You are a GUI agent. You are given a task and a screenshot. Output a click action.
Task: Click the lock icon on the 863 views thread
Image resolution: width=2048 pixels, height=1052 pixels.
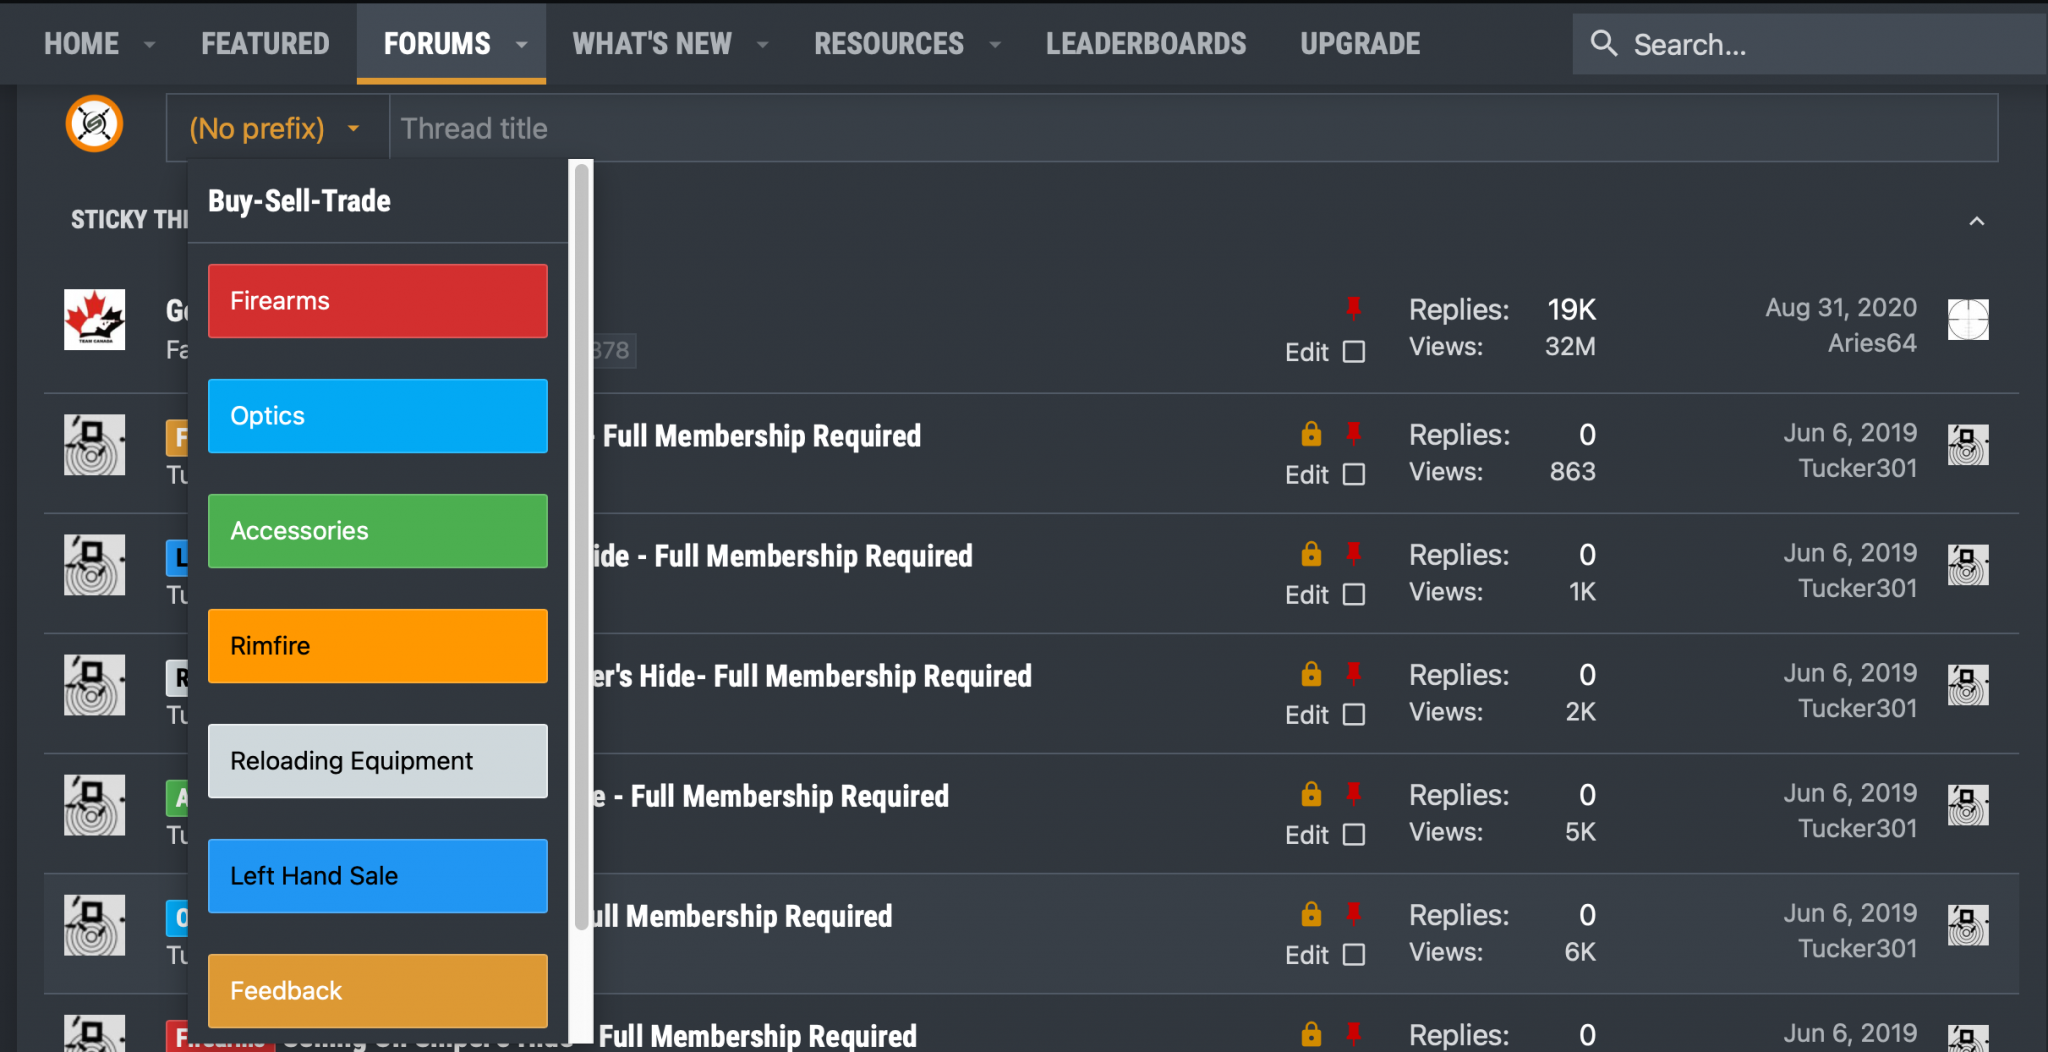click(1311, 434)
